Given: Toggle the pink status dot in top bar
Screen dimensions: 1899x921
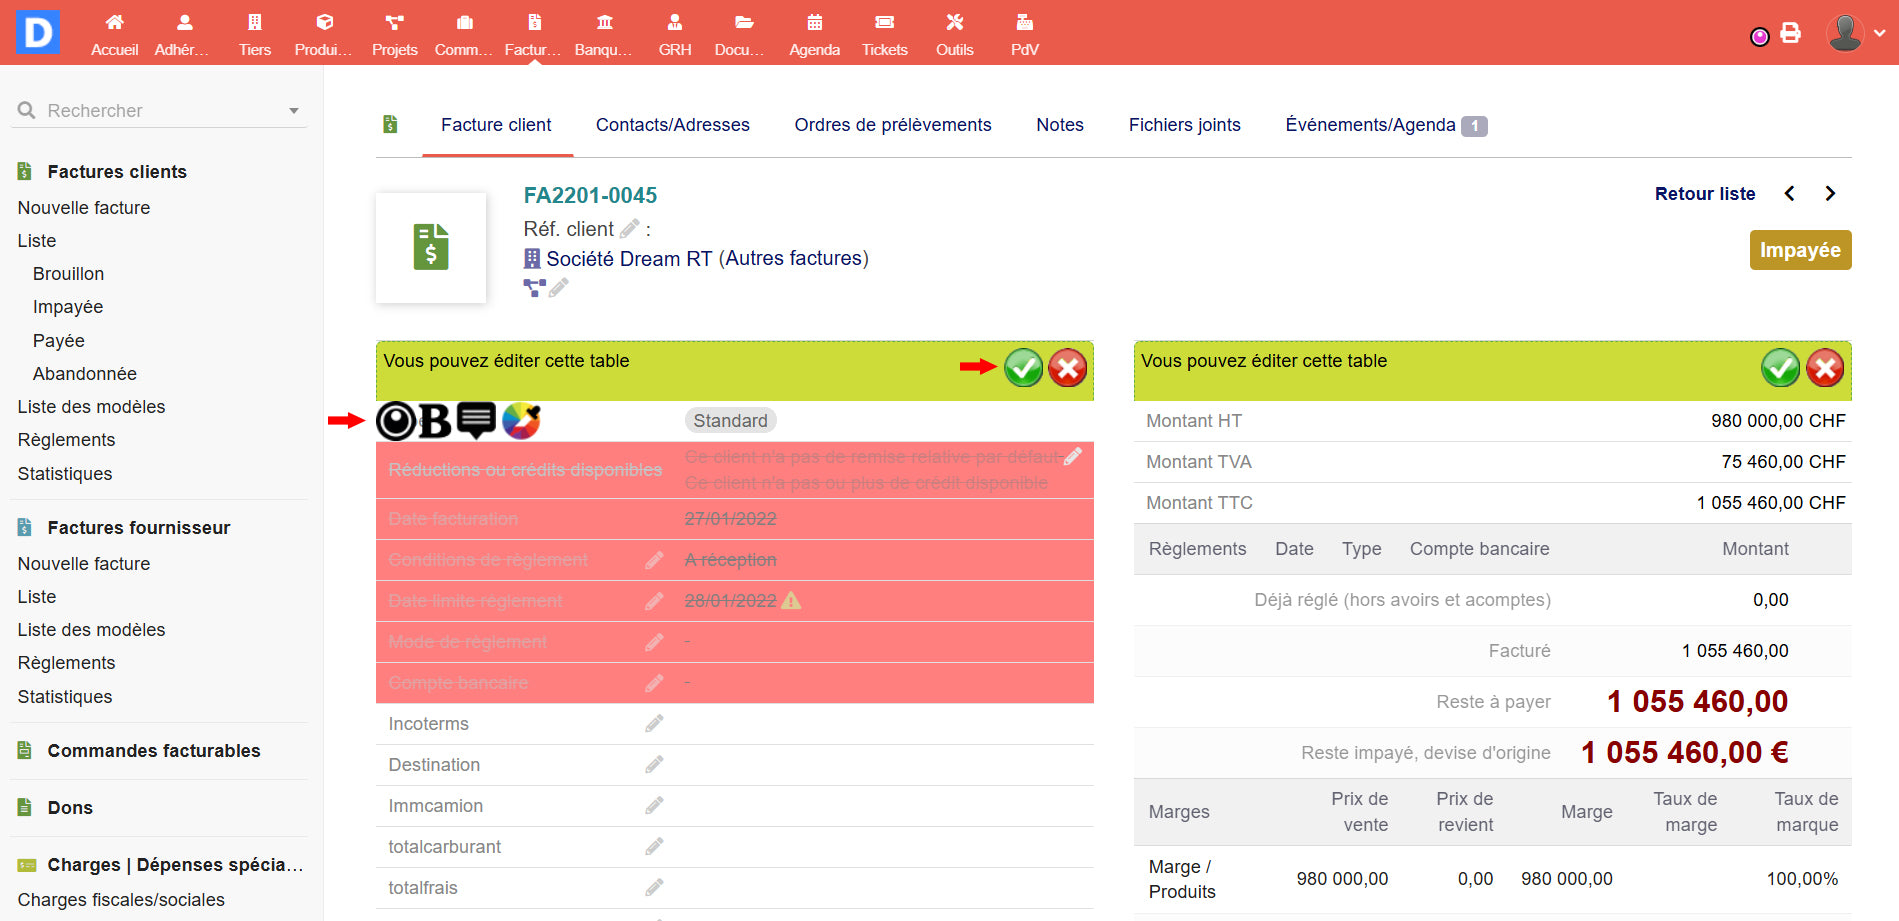Looking at the screenshot, I should (1760, 37).
